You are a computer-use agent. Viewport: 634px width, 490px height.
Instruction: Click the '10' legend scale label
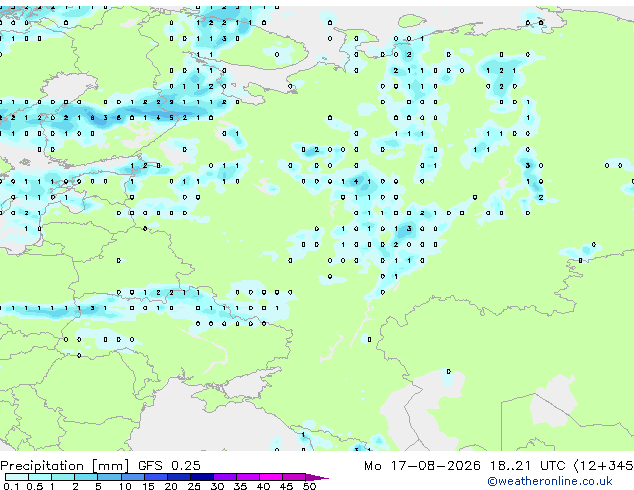125,486
